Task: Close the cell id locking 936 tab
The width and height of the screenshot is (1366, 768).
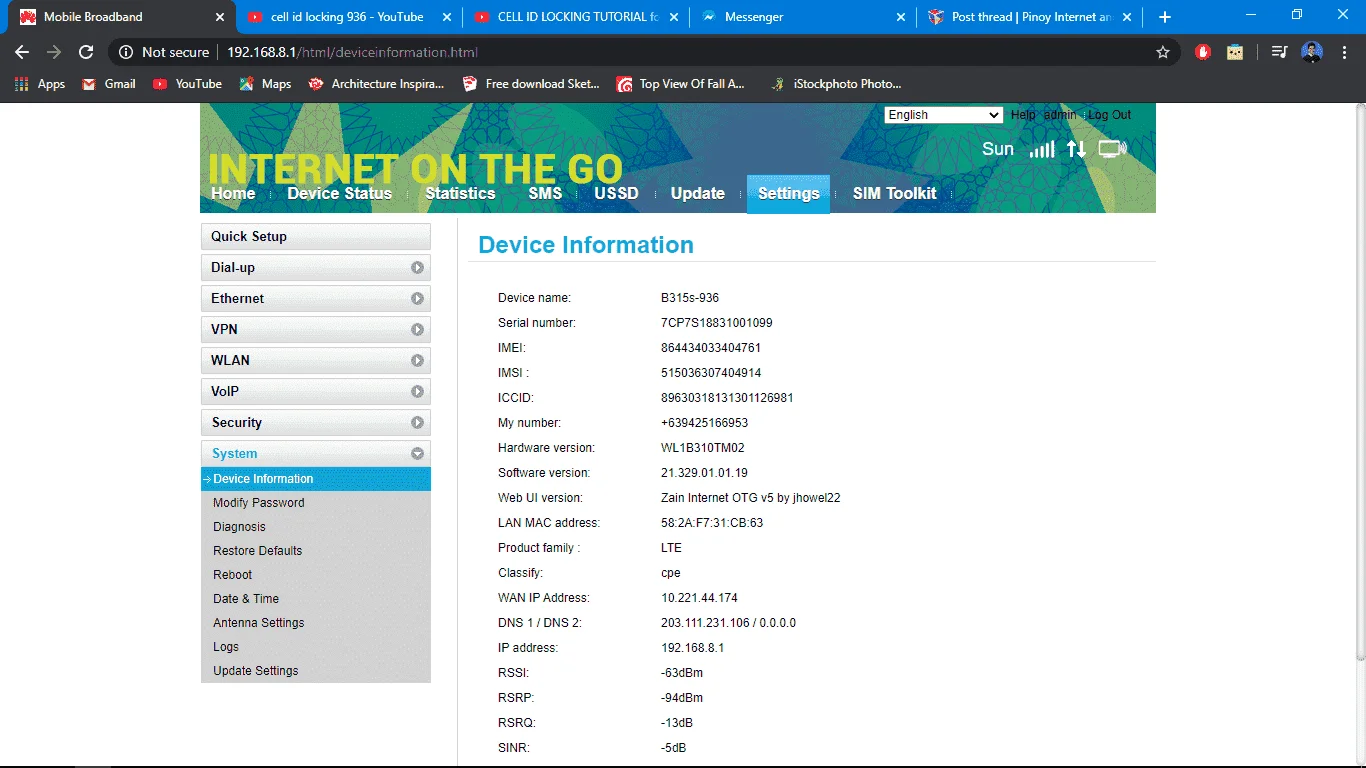Action: (x=446, y=17)
